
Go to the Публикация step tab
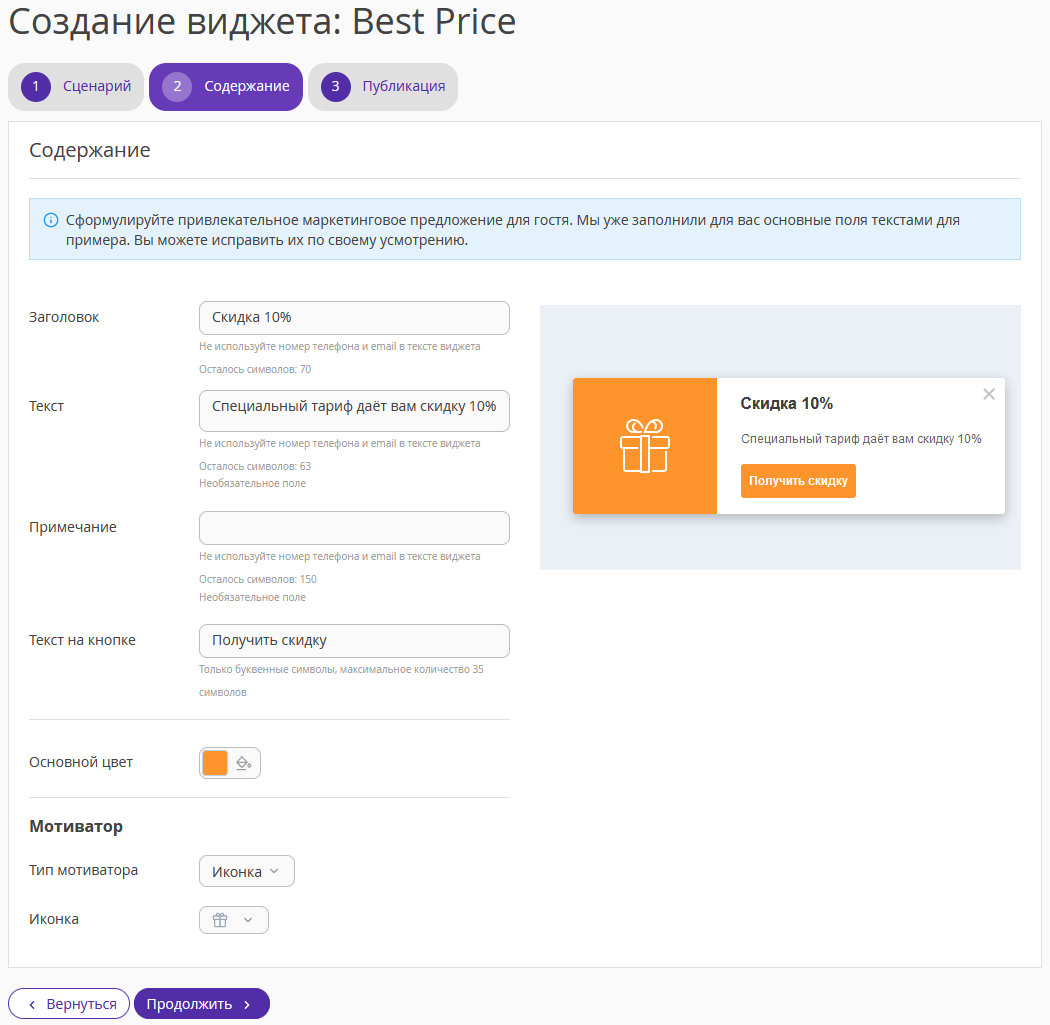pyautogui.click(x=382, y=86)
